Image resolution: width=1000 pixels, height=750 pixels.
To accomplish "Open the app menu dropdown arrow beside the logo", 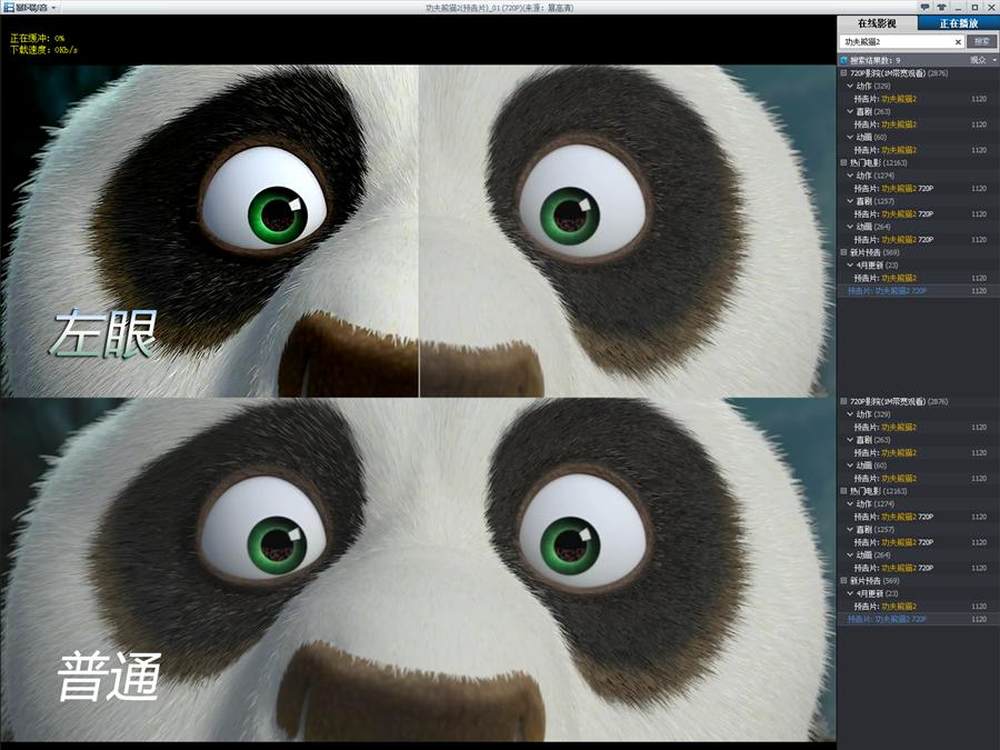I will 54,8.
